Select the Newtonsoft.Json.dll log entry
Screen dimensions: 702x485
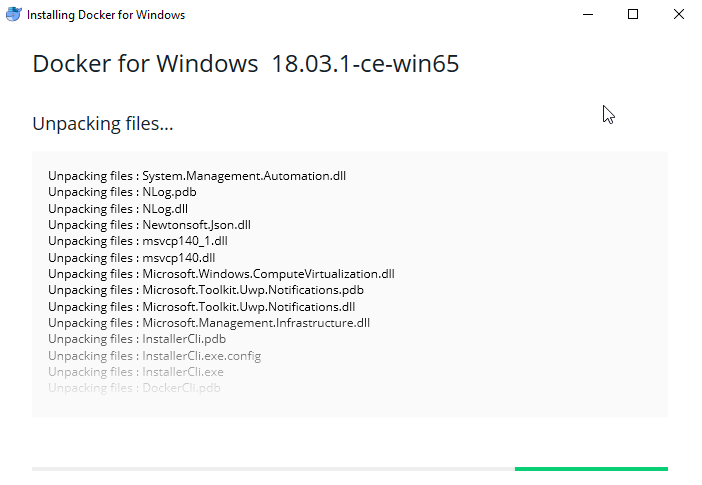pos(149,225)
